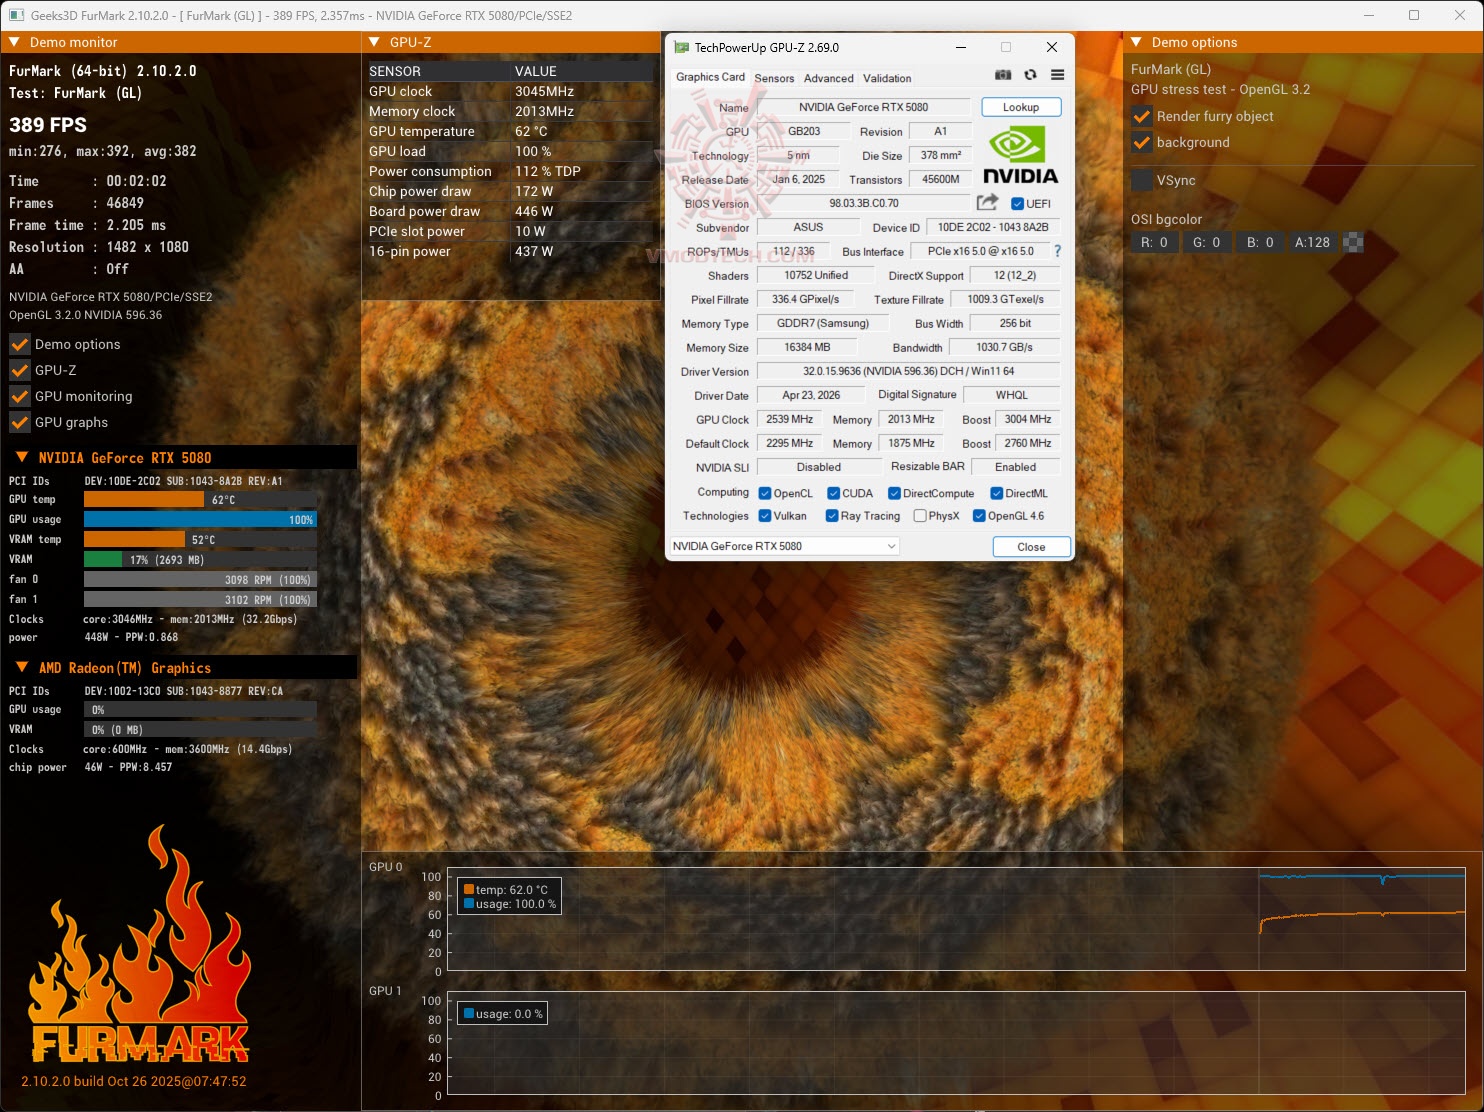Open the GPU-Z hamburger menu
Viewport: 1484px width, 1112px height.
coord(1057,76)
